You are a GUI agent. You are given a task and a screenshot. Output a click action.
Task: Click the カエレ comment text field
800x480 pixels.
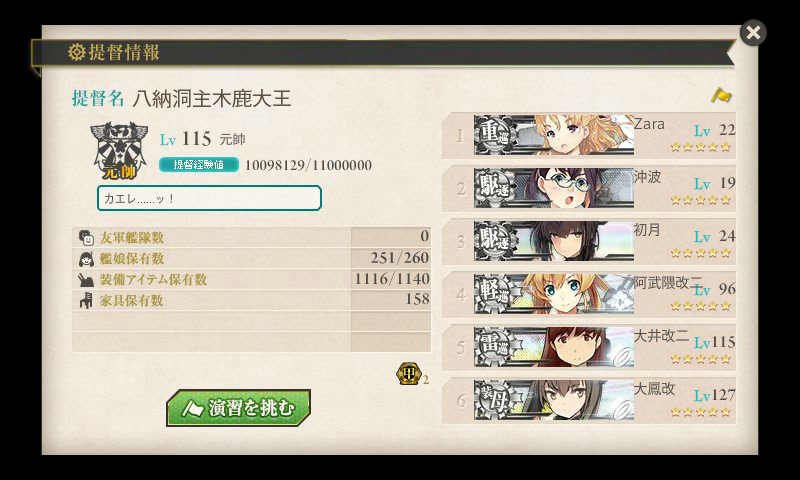[209, 198]
